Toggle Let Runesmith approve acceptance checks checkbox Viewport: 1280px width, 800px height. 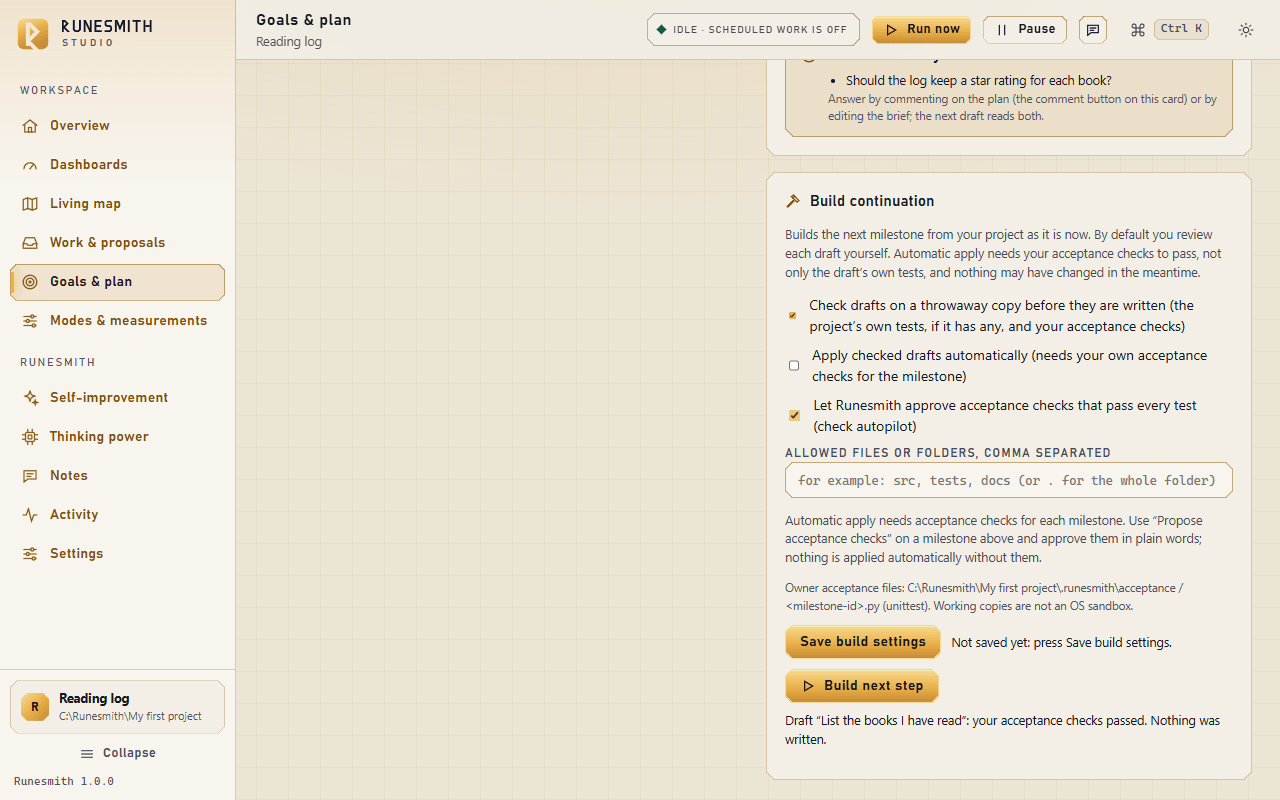point(794,416)
